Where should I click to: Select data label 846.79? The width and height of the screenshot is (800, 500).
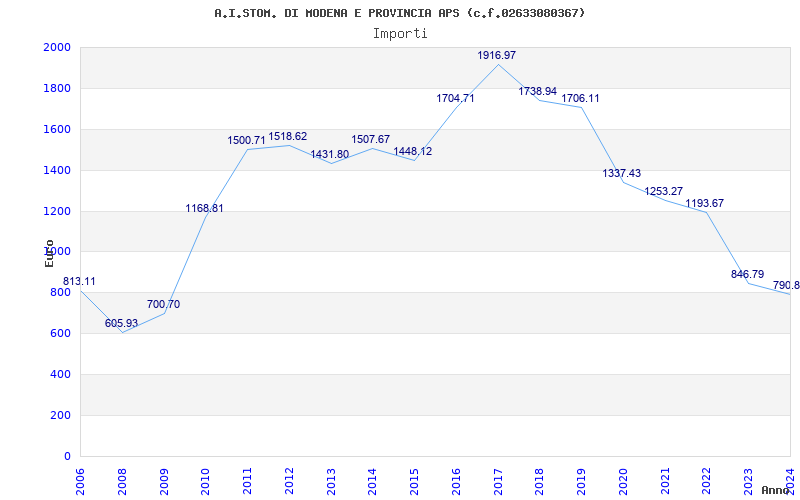747,274
